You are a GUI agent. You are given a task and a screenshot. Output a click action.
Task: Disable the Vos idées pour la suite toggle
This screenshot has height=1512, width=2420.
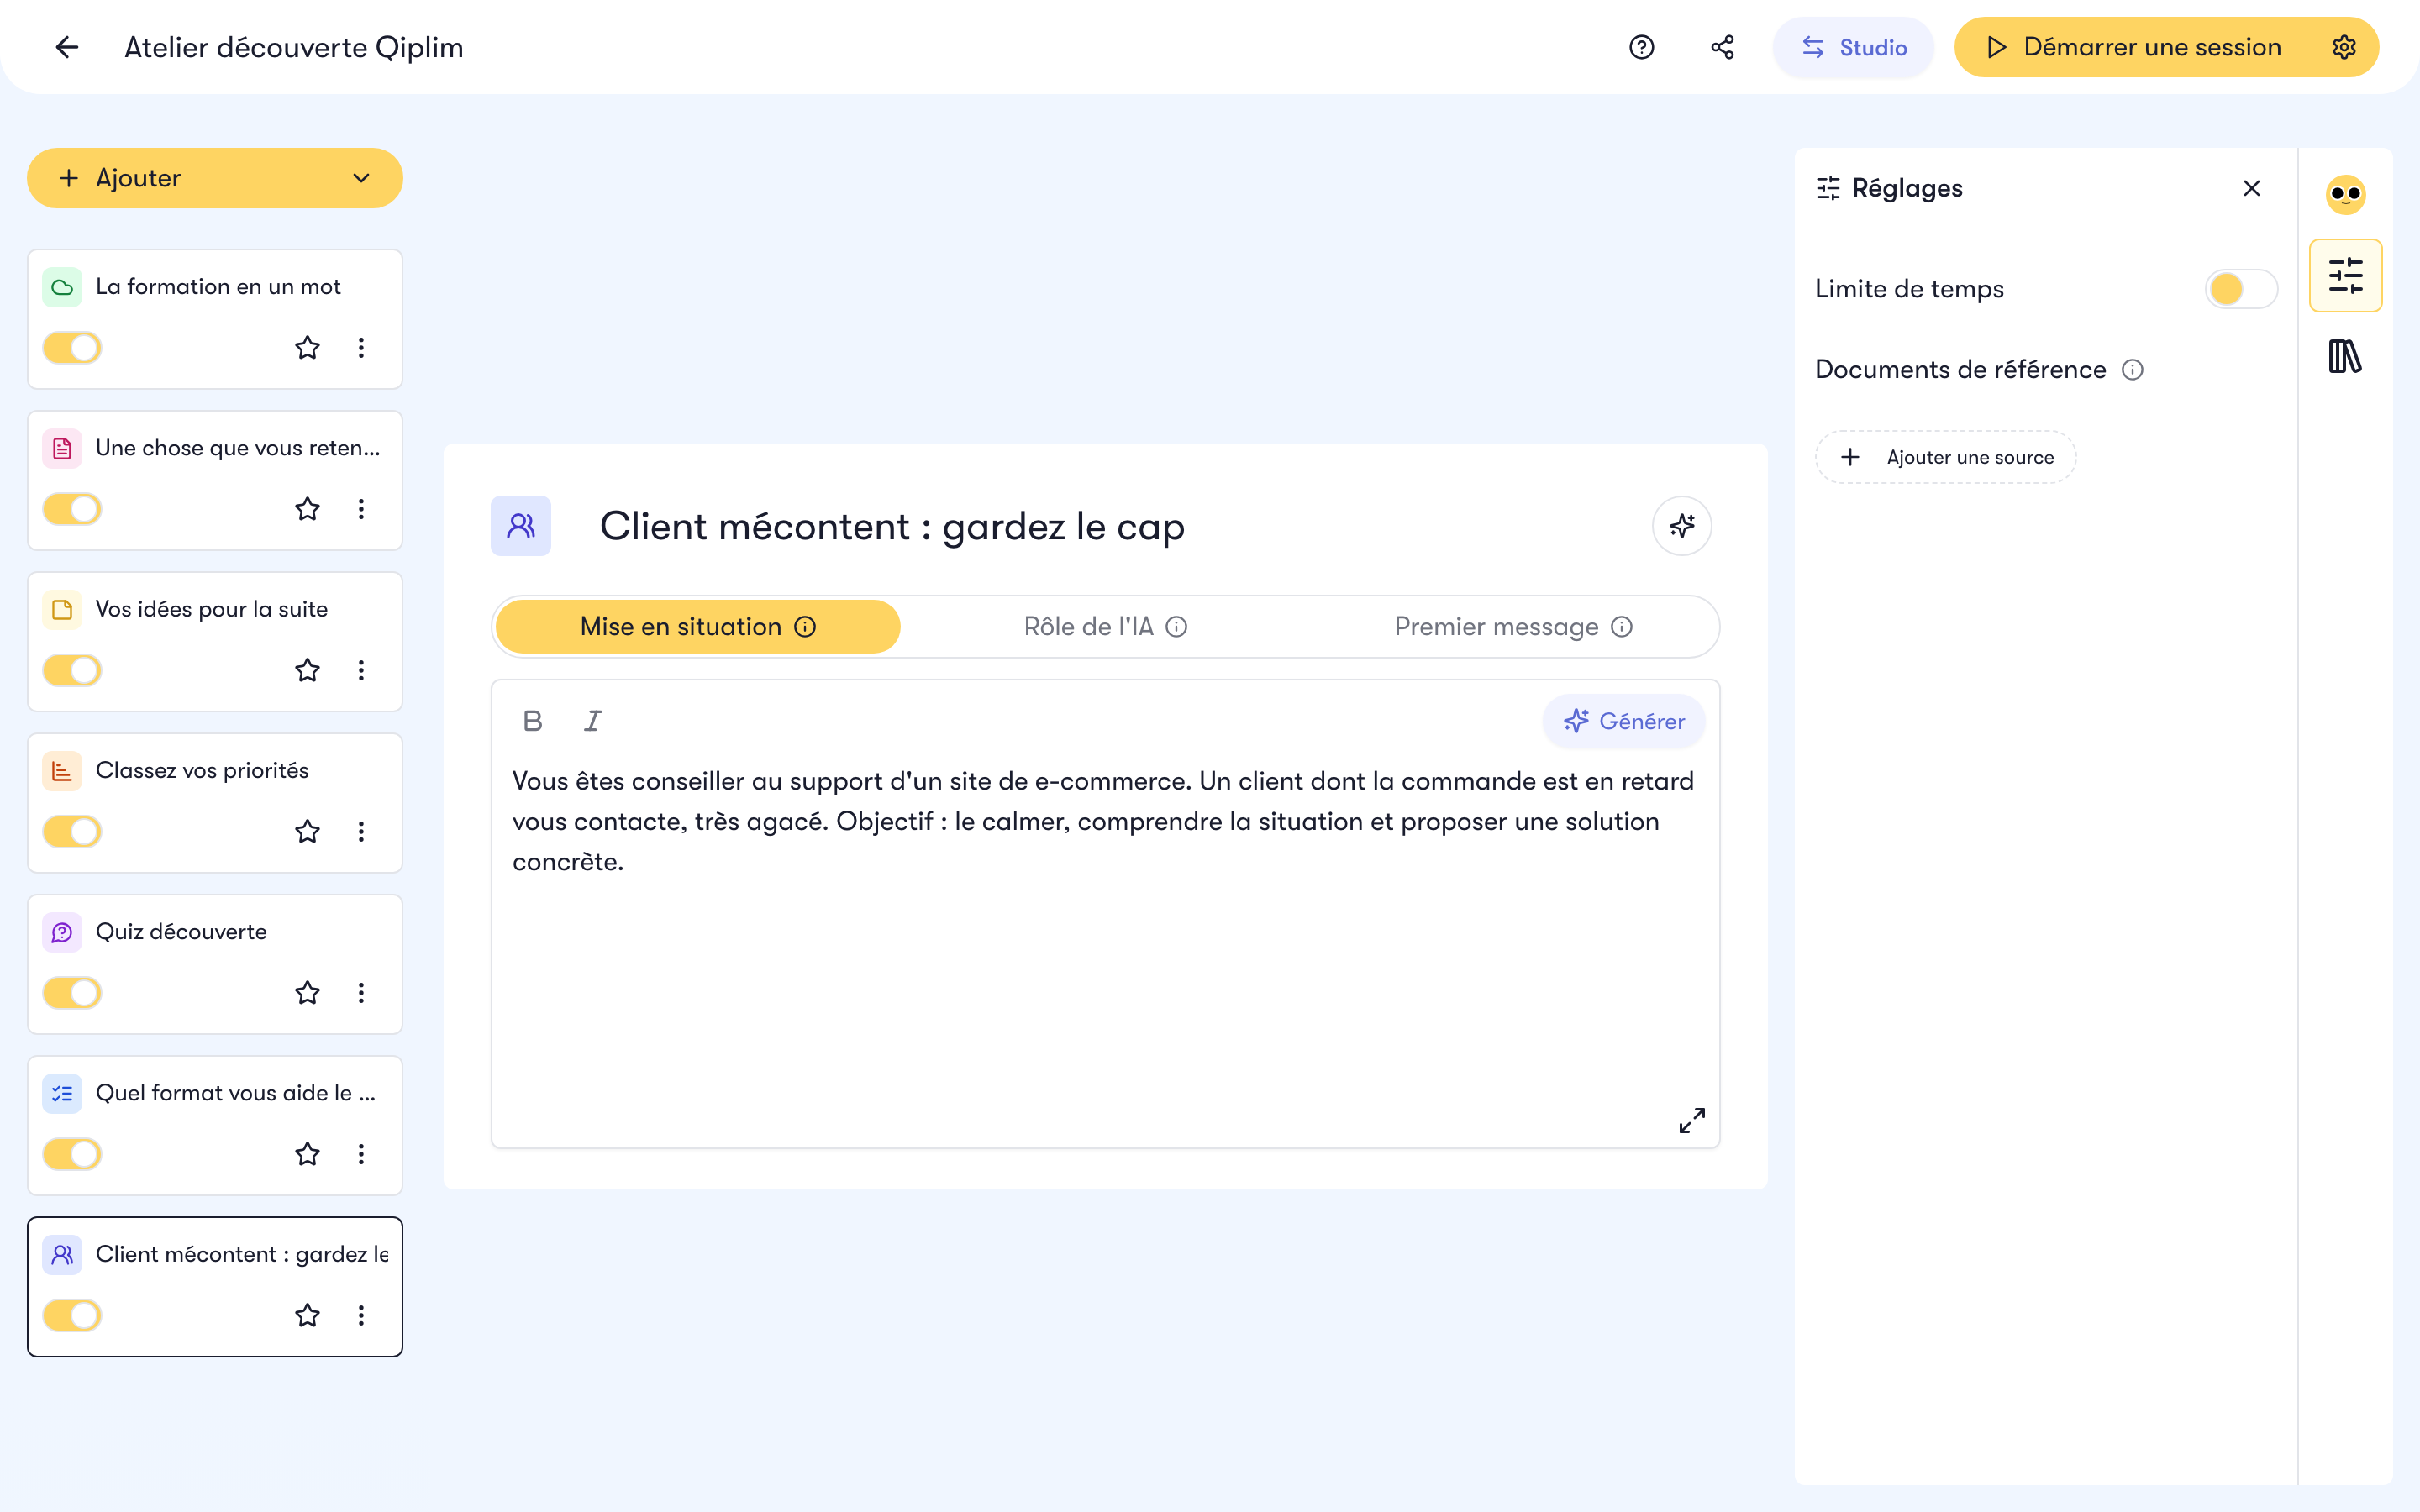click(x=72, y=670)
